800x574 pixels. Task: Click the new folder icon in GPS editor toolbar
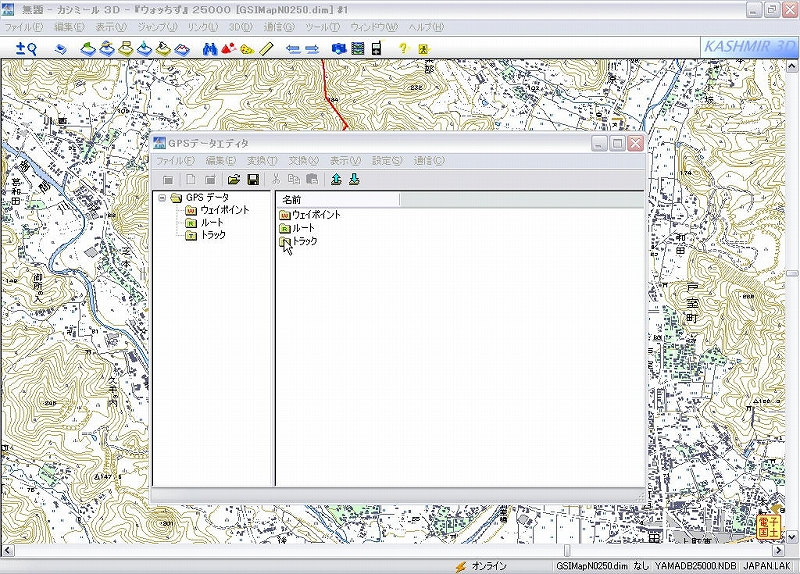click(210, 179)
